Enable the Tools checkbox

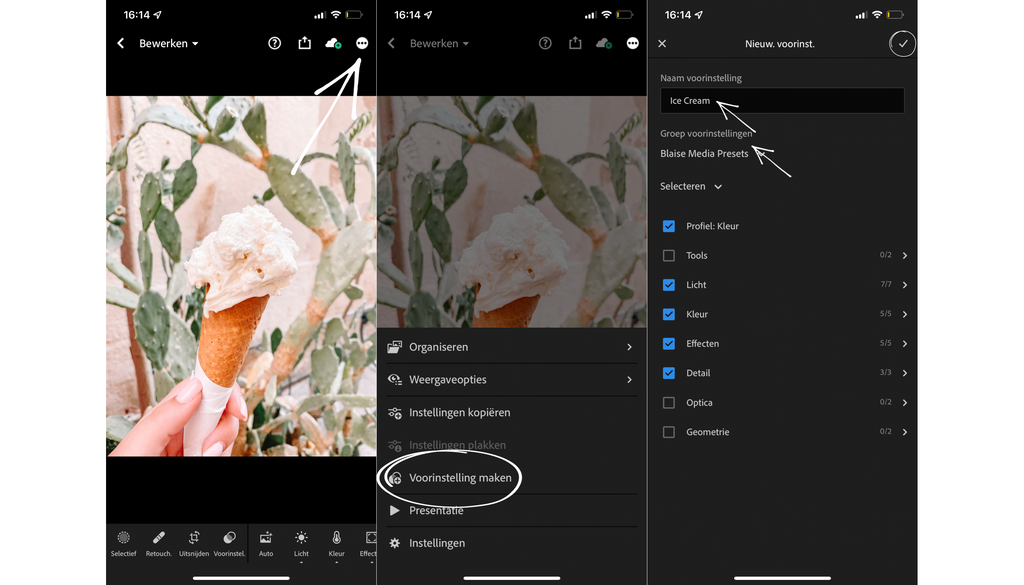[669, 256]
